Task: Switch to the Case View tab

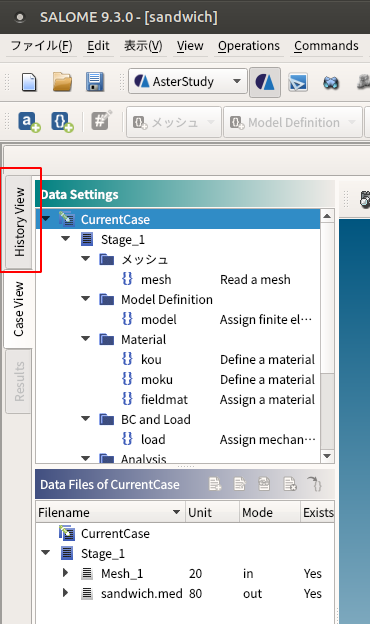Action: [18, 309]
